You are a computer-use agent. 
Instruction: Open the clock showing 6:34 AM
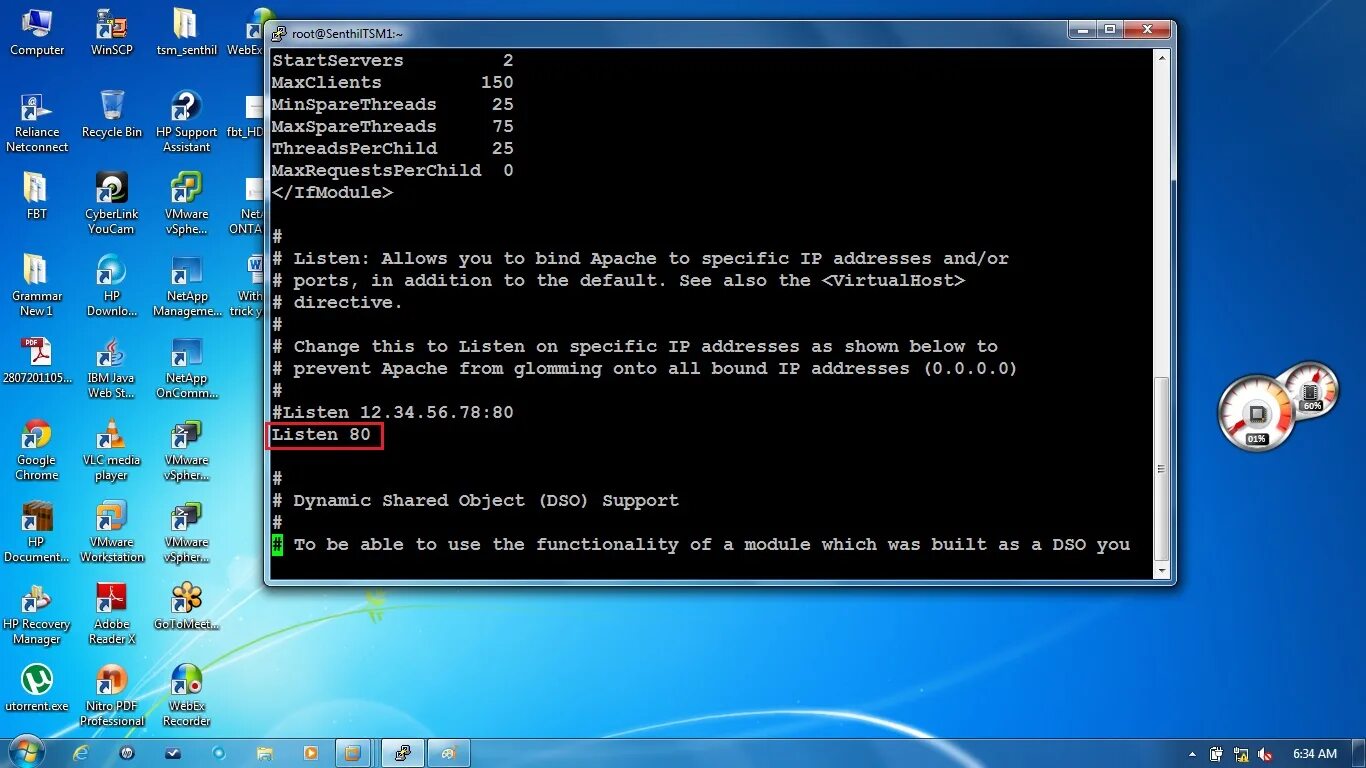pyautogui.click(x=1314, y=754)
